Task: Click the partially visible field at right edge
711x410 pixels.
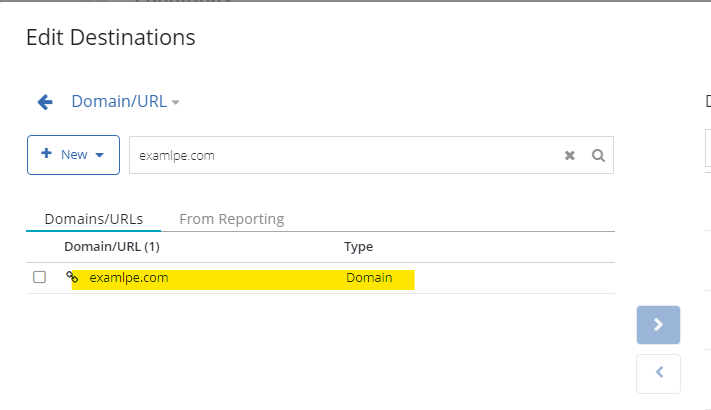Action: (707, 150)
